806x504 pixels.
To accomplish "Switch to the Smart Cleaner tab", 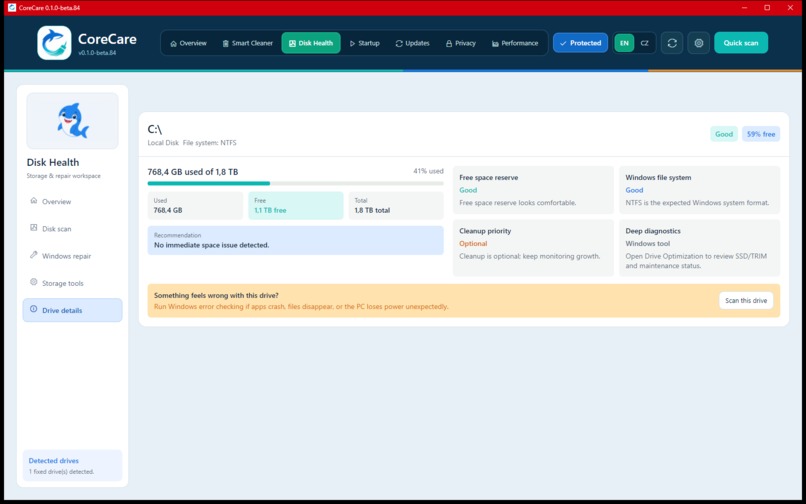I will coord(247,43).
